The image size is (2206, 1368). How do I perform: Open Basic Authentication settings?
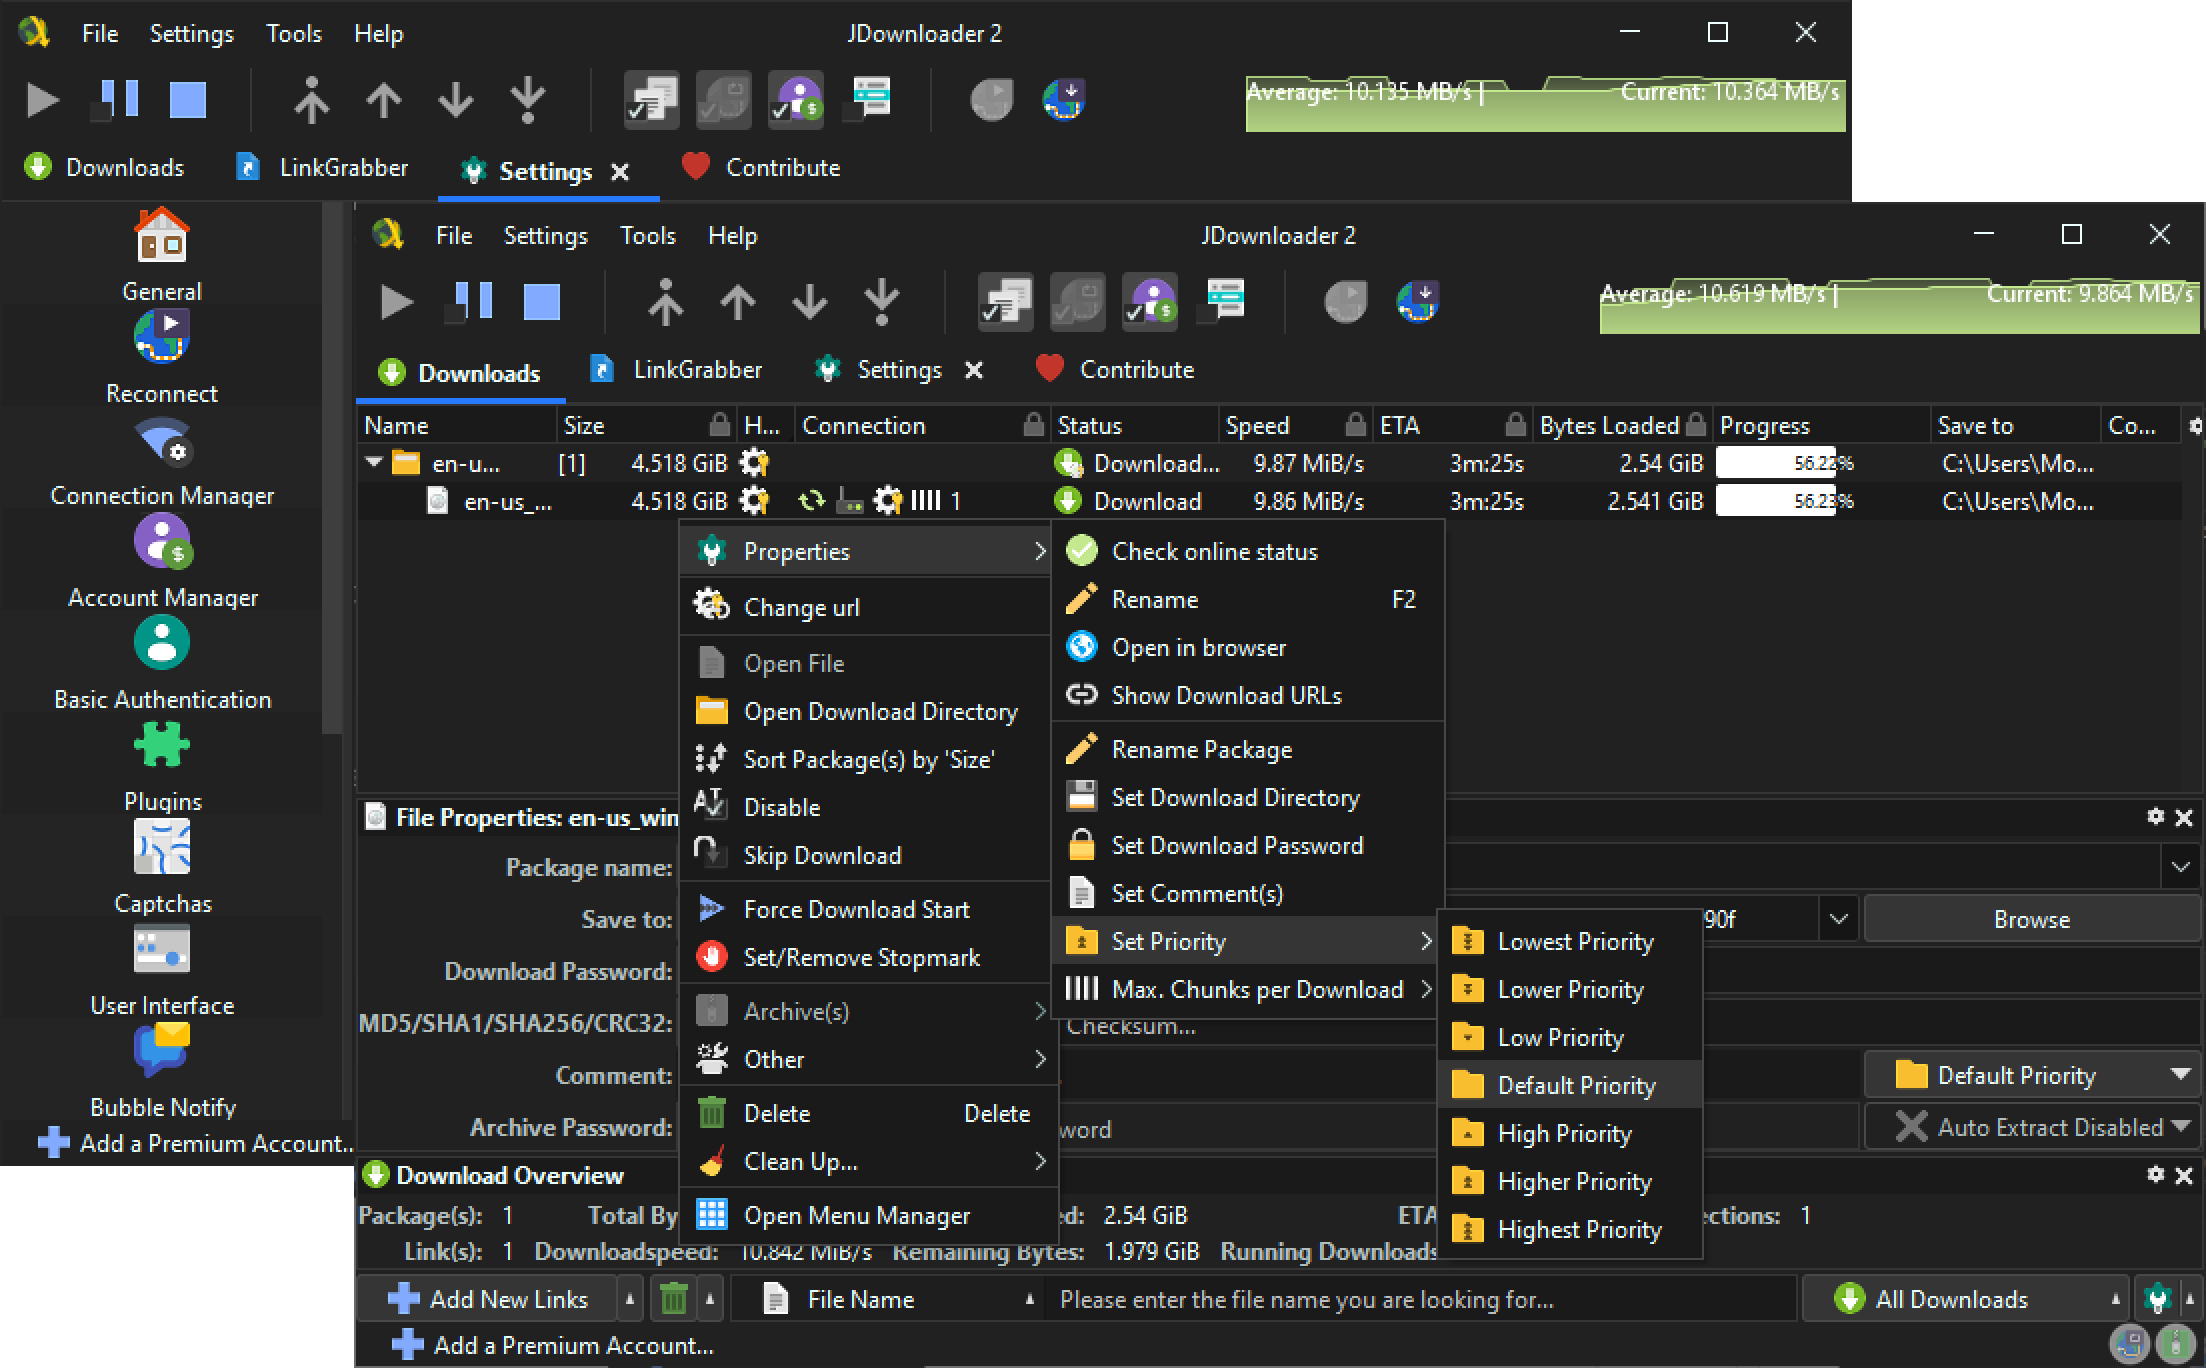[x=162, y=664]
